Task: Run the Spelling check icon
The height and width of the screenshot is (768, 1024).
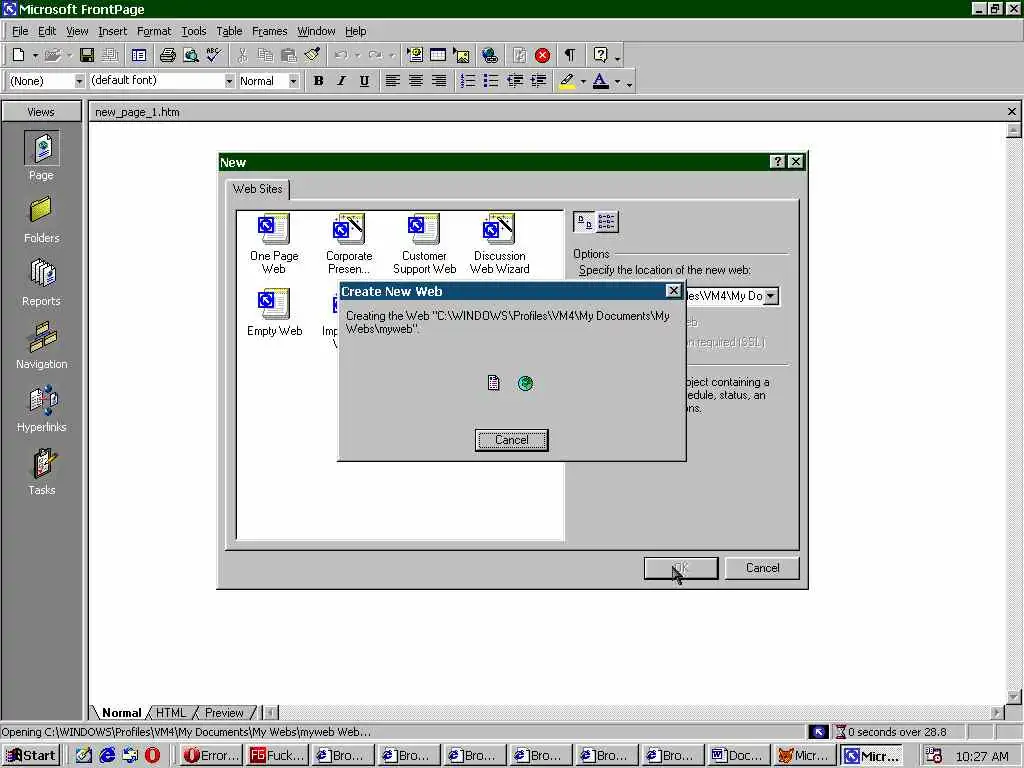Action: point(214,56)
